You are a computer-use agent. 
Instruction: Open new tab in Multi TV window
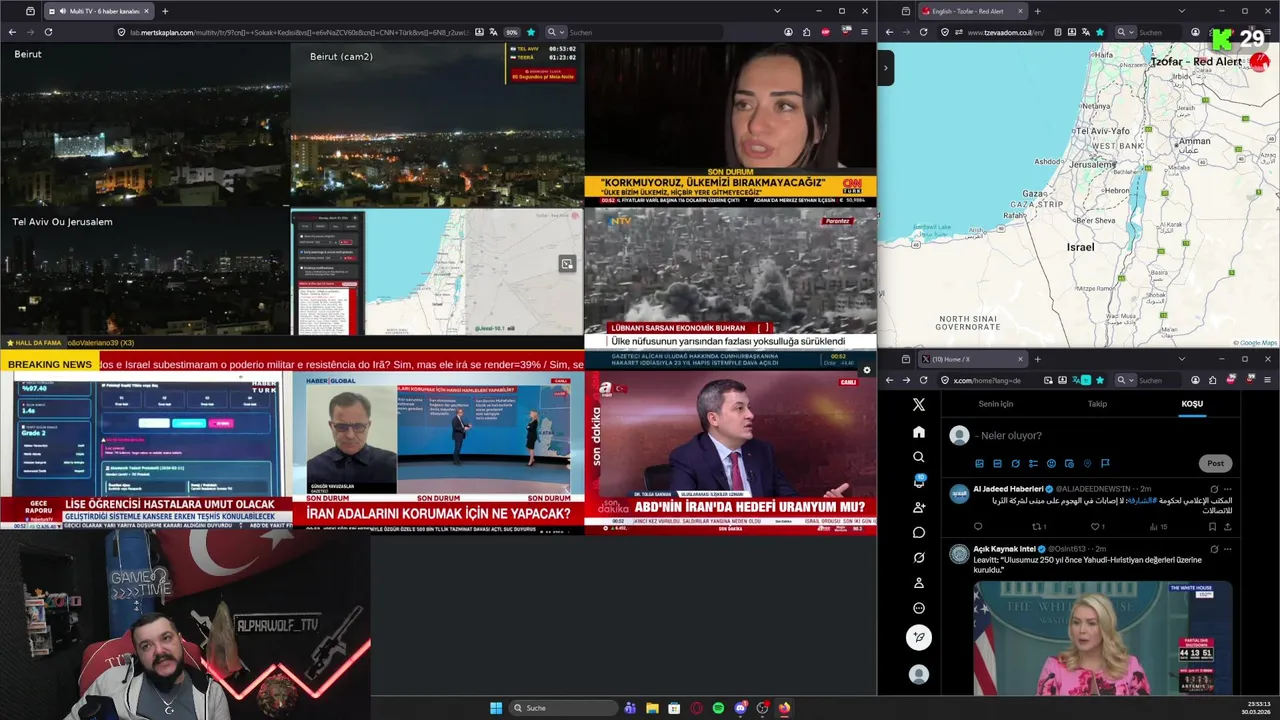coord(165,11)
